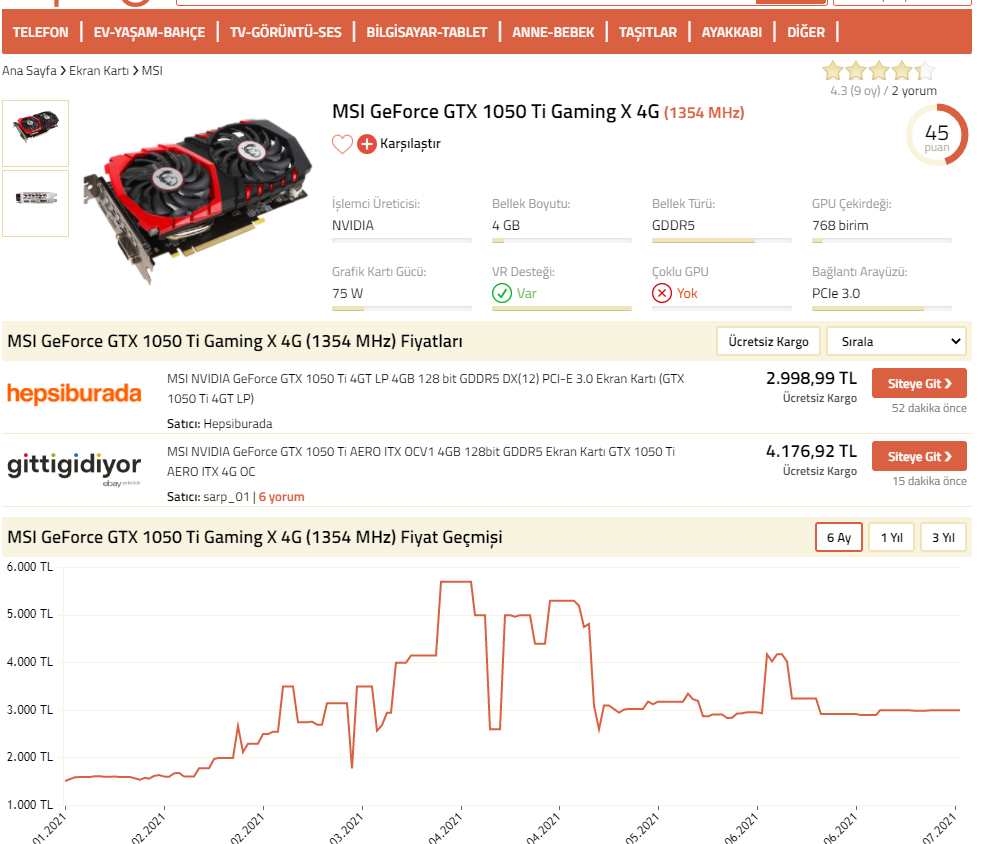Open the EV-YAŞAM-BAHÇE menu
Image resolution: width=985 pixels, height=844 pixels.
[x=150, y=32]
